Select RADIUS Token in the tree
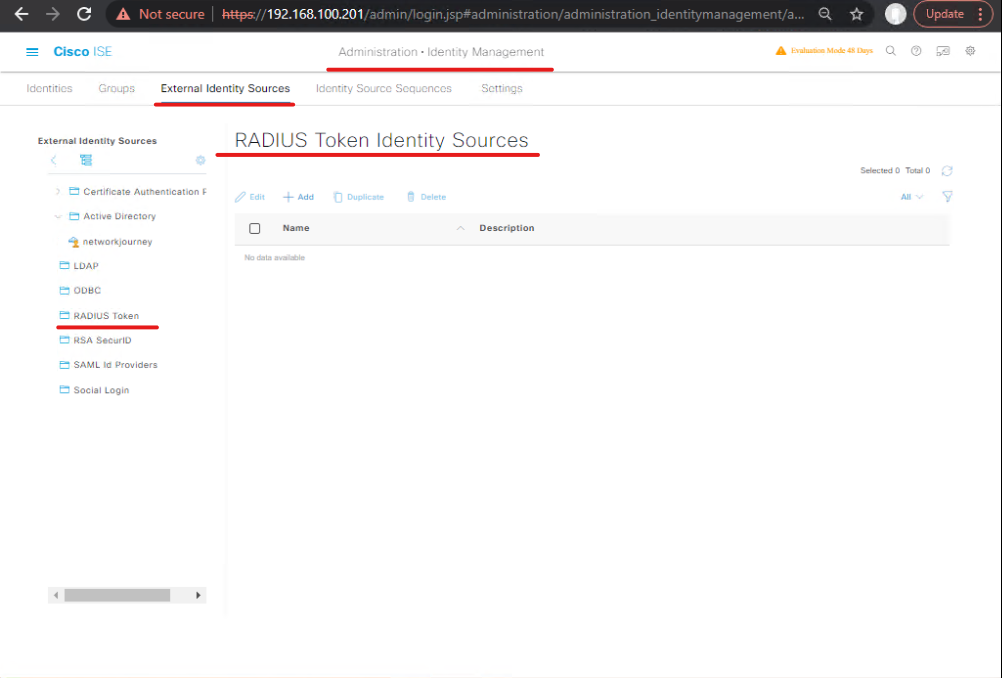Viewport: 1002px width, 678px height. pyautogui.click(x=106, y=316)
